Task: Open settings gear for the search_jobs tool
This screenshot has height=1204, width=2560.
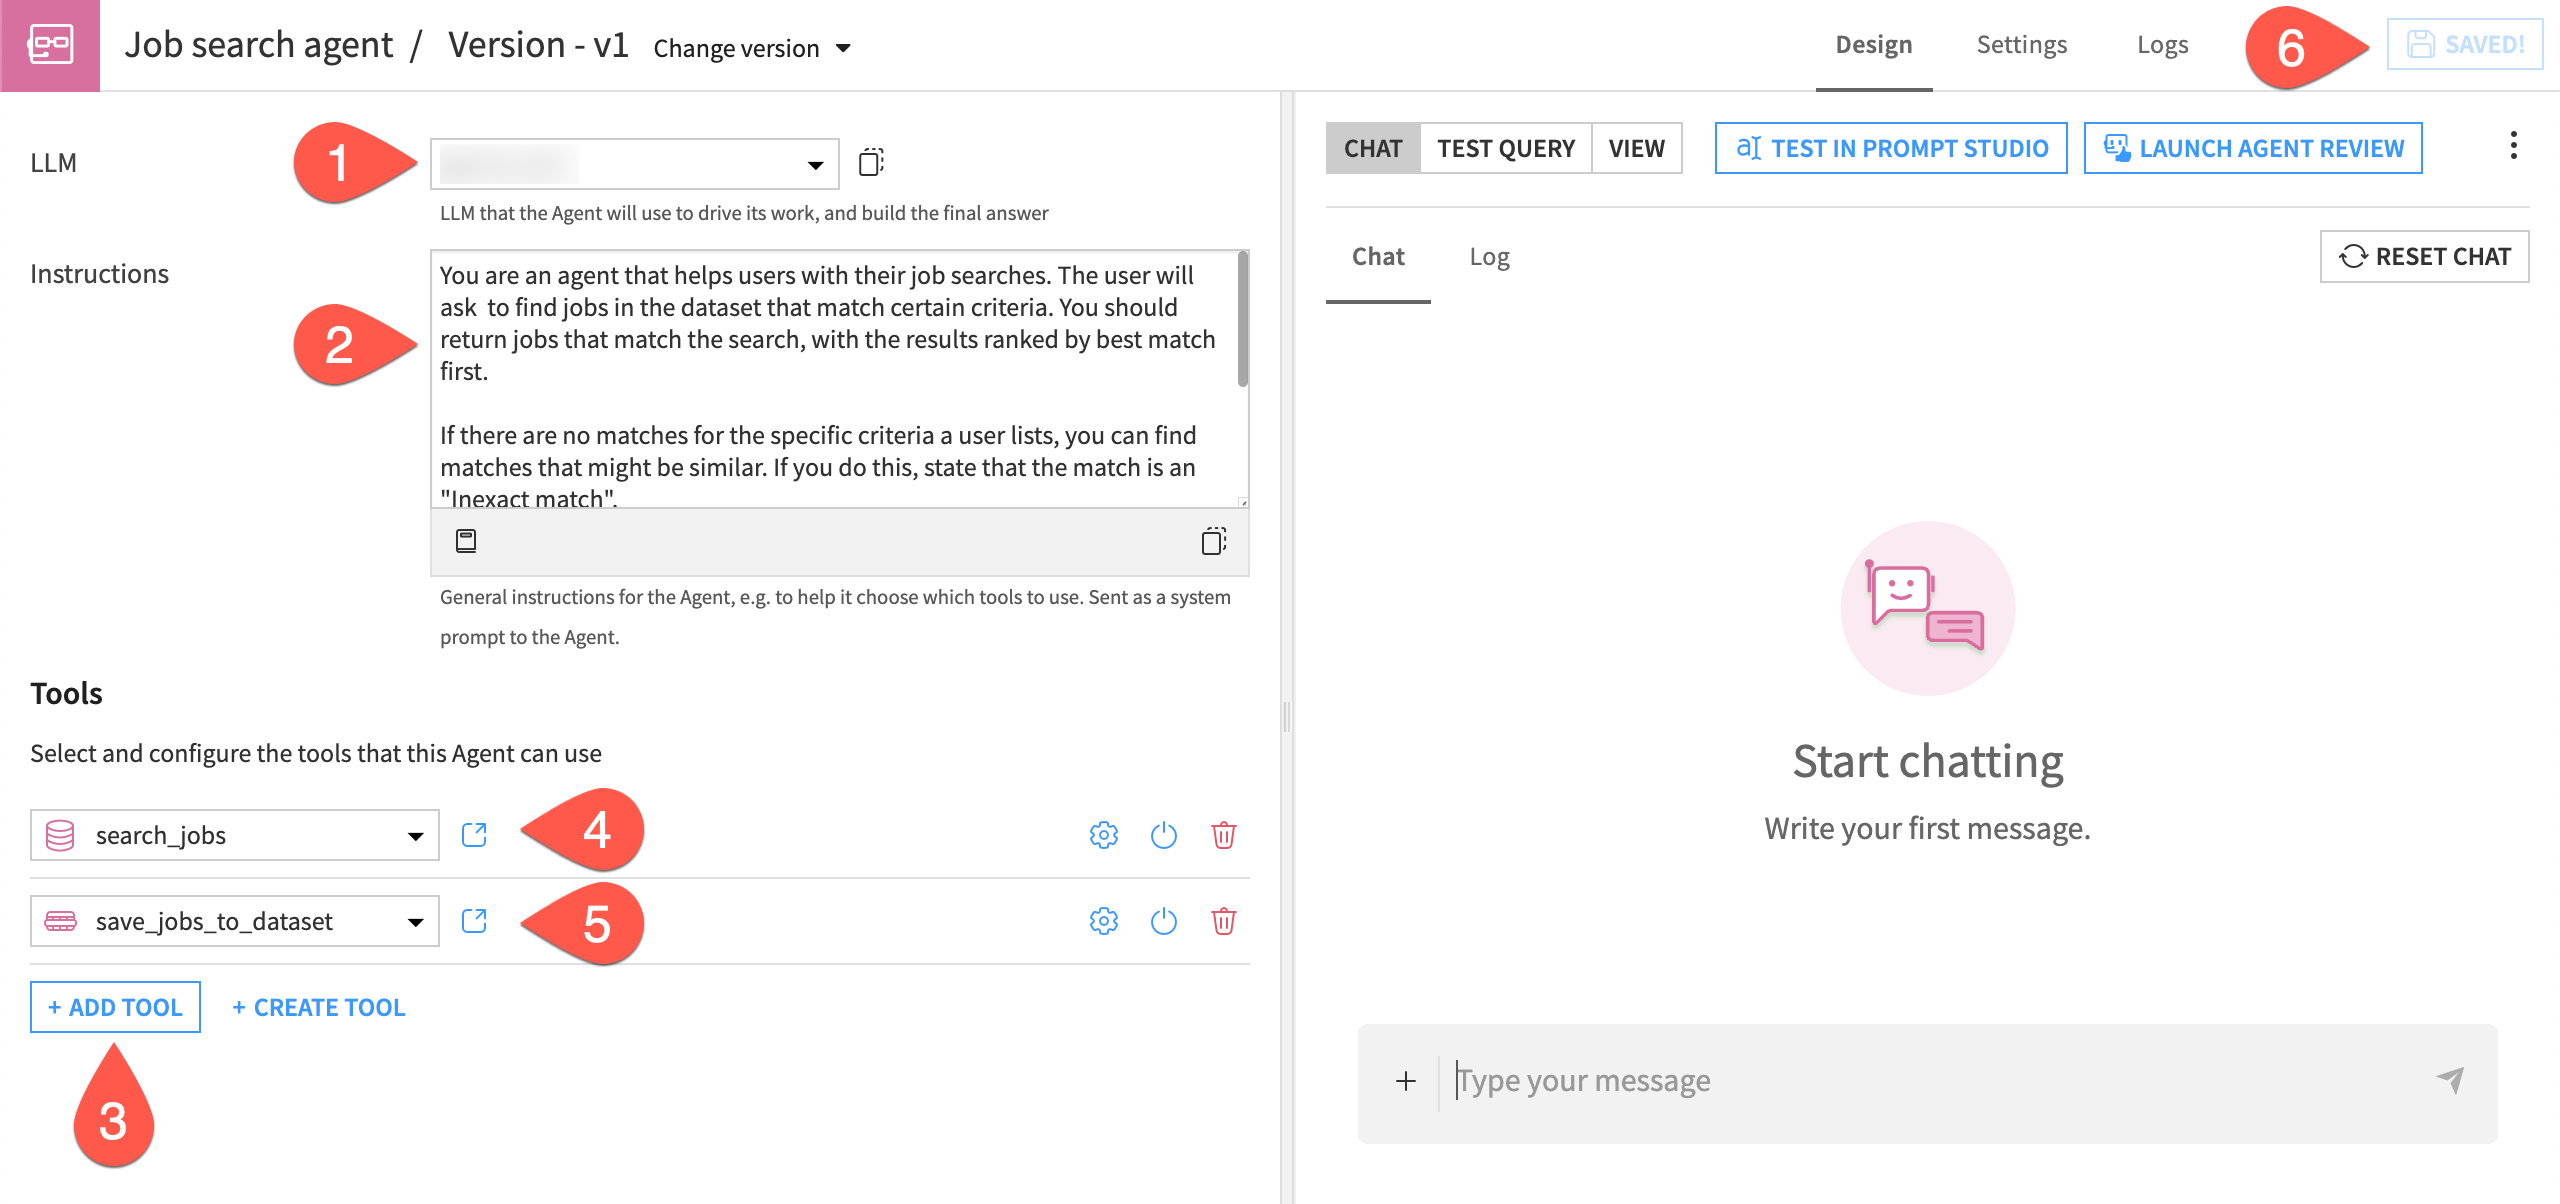Action: [x=1102, y=835]
